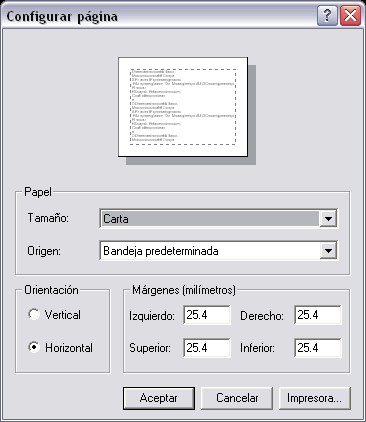Close the Configurar página dialog

coord(350,15)
